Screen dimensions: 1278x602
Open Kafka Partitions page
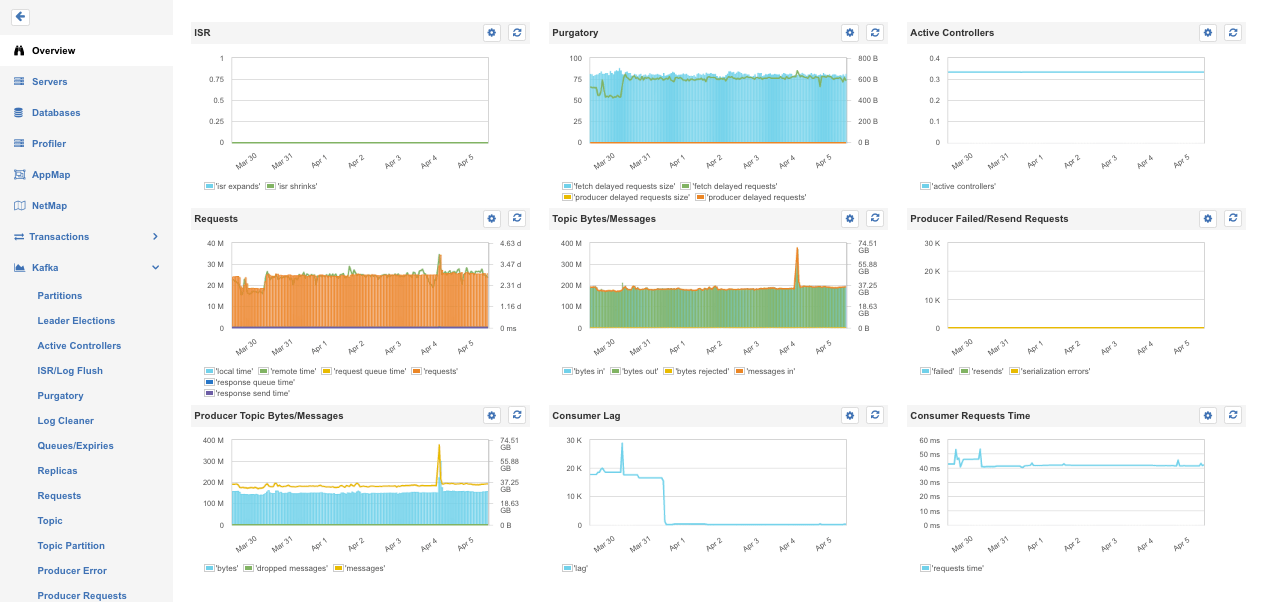pos(60,296)
